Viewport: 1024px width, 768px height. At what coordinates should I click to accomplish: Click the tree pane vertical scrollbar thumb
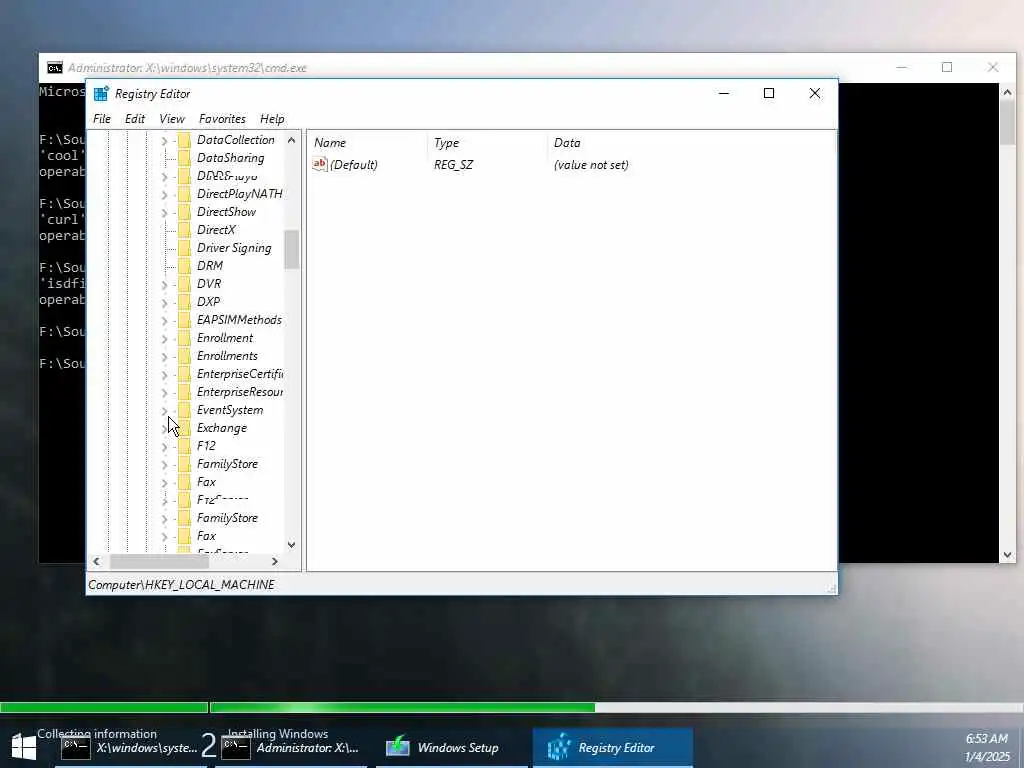tap(291, 249)
